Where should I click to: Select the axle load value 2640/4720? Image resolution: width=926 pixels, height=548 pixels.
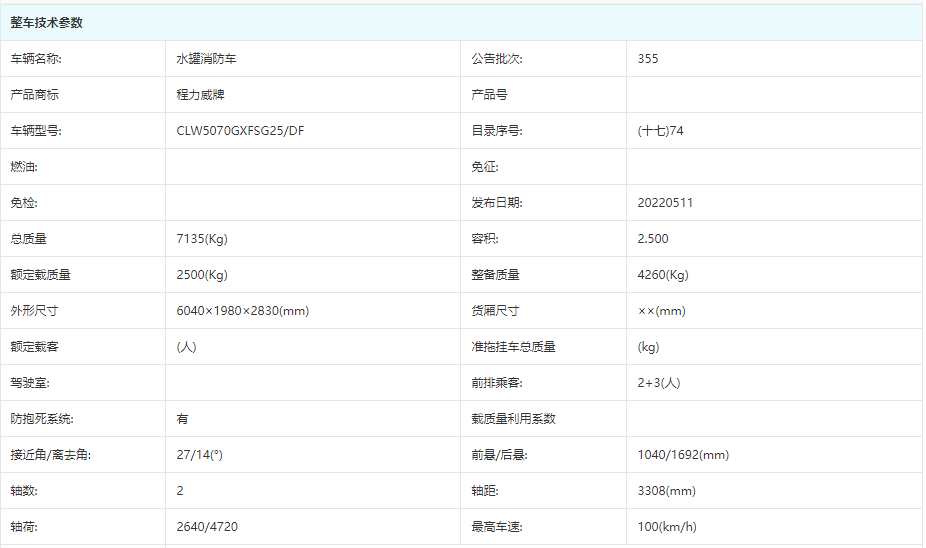point(207,527)
